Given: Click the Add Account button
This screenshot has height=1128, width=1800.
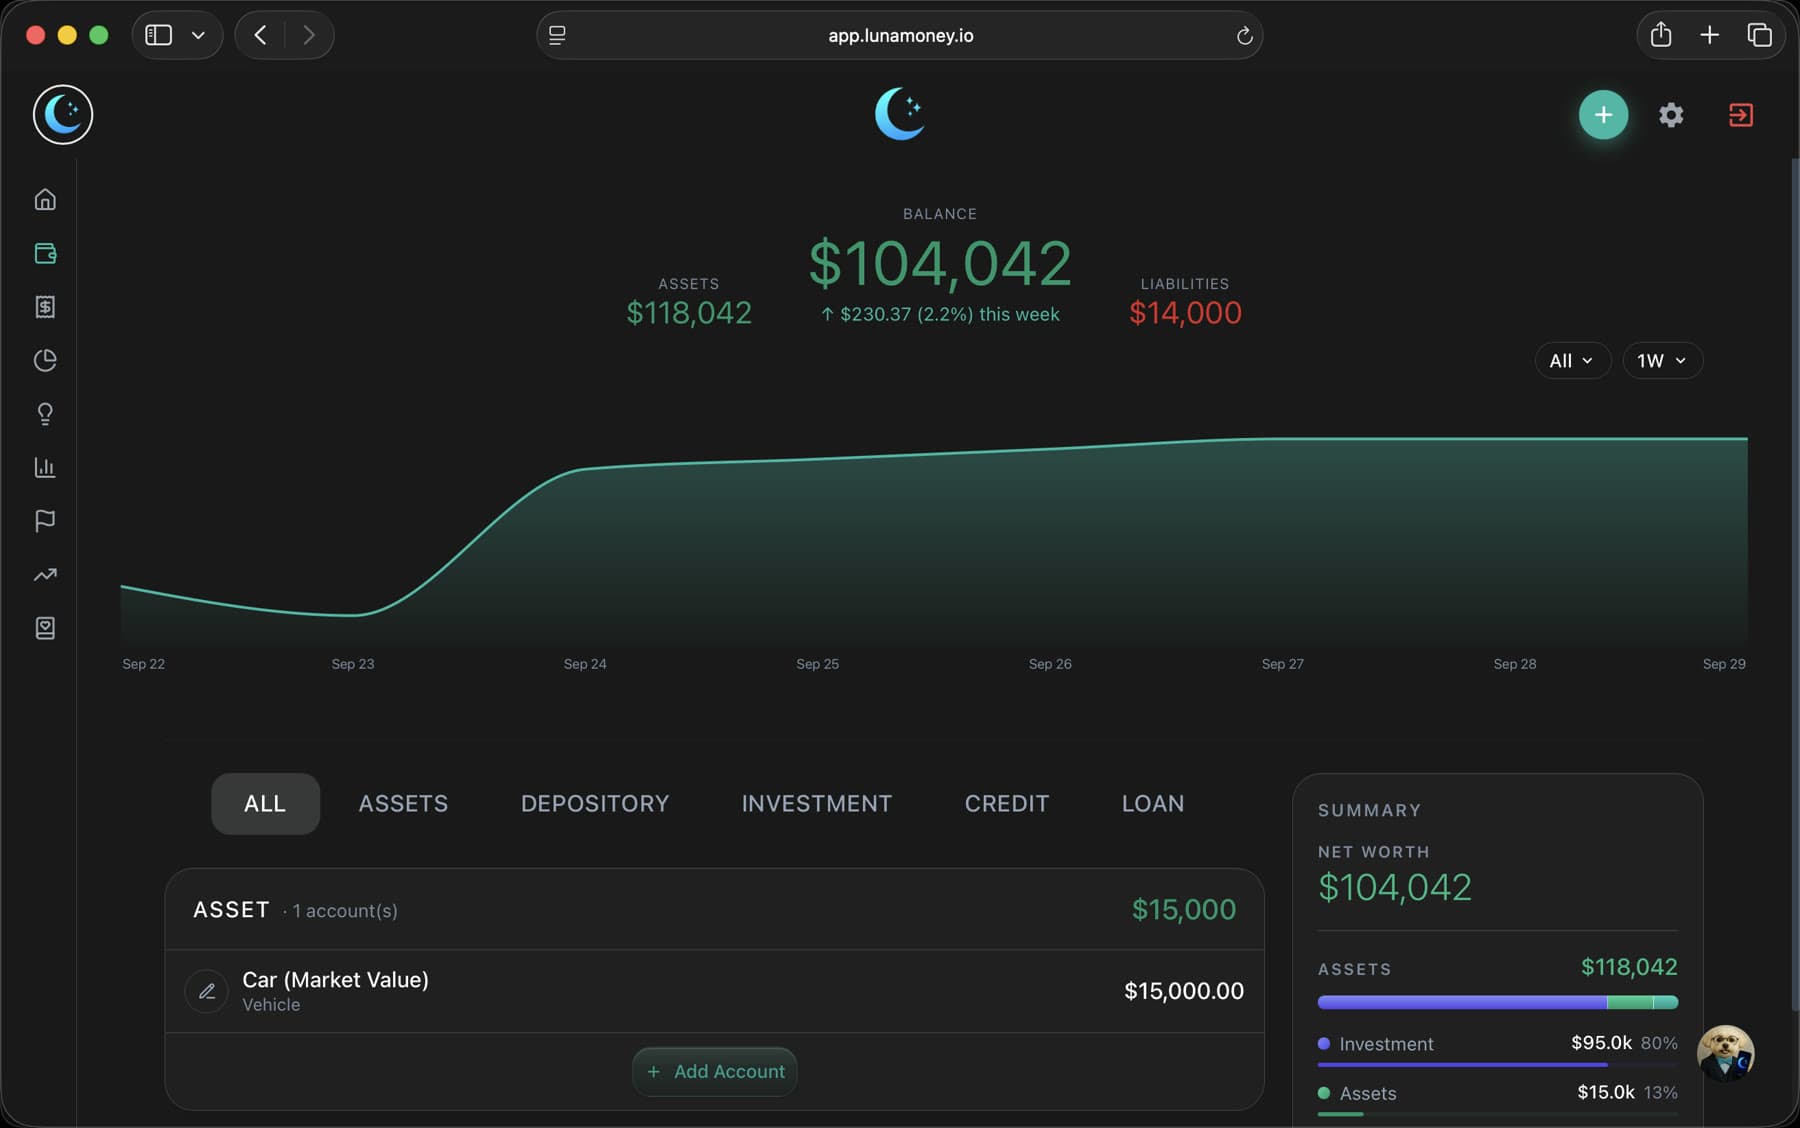Looking at the screenshot, I should pos(715,1072).
